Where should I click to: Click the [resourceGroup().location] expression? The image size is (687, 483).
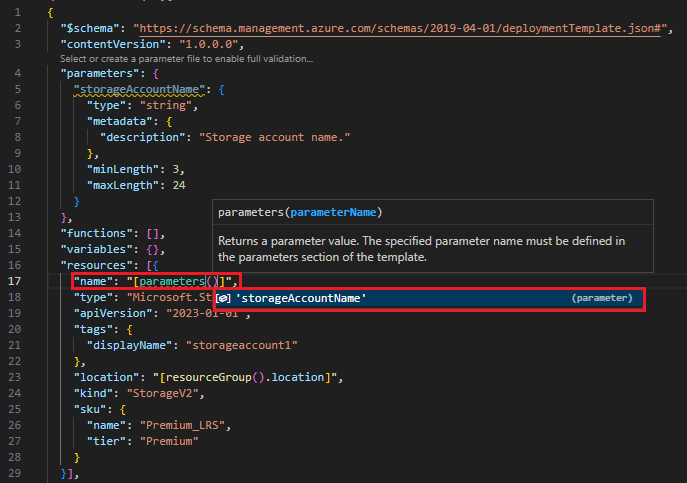(245, 377)
